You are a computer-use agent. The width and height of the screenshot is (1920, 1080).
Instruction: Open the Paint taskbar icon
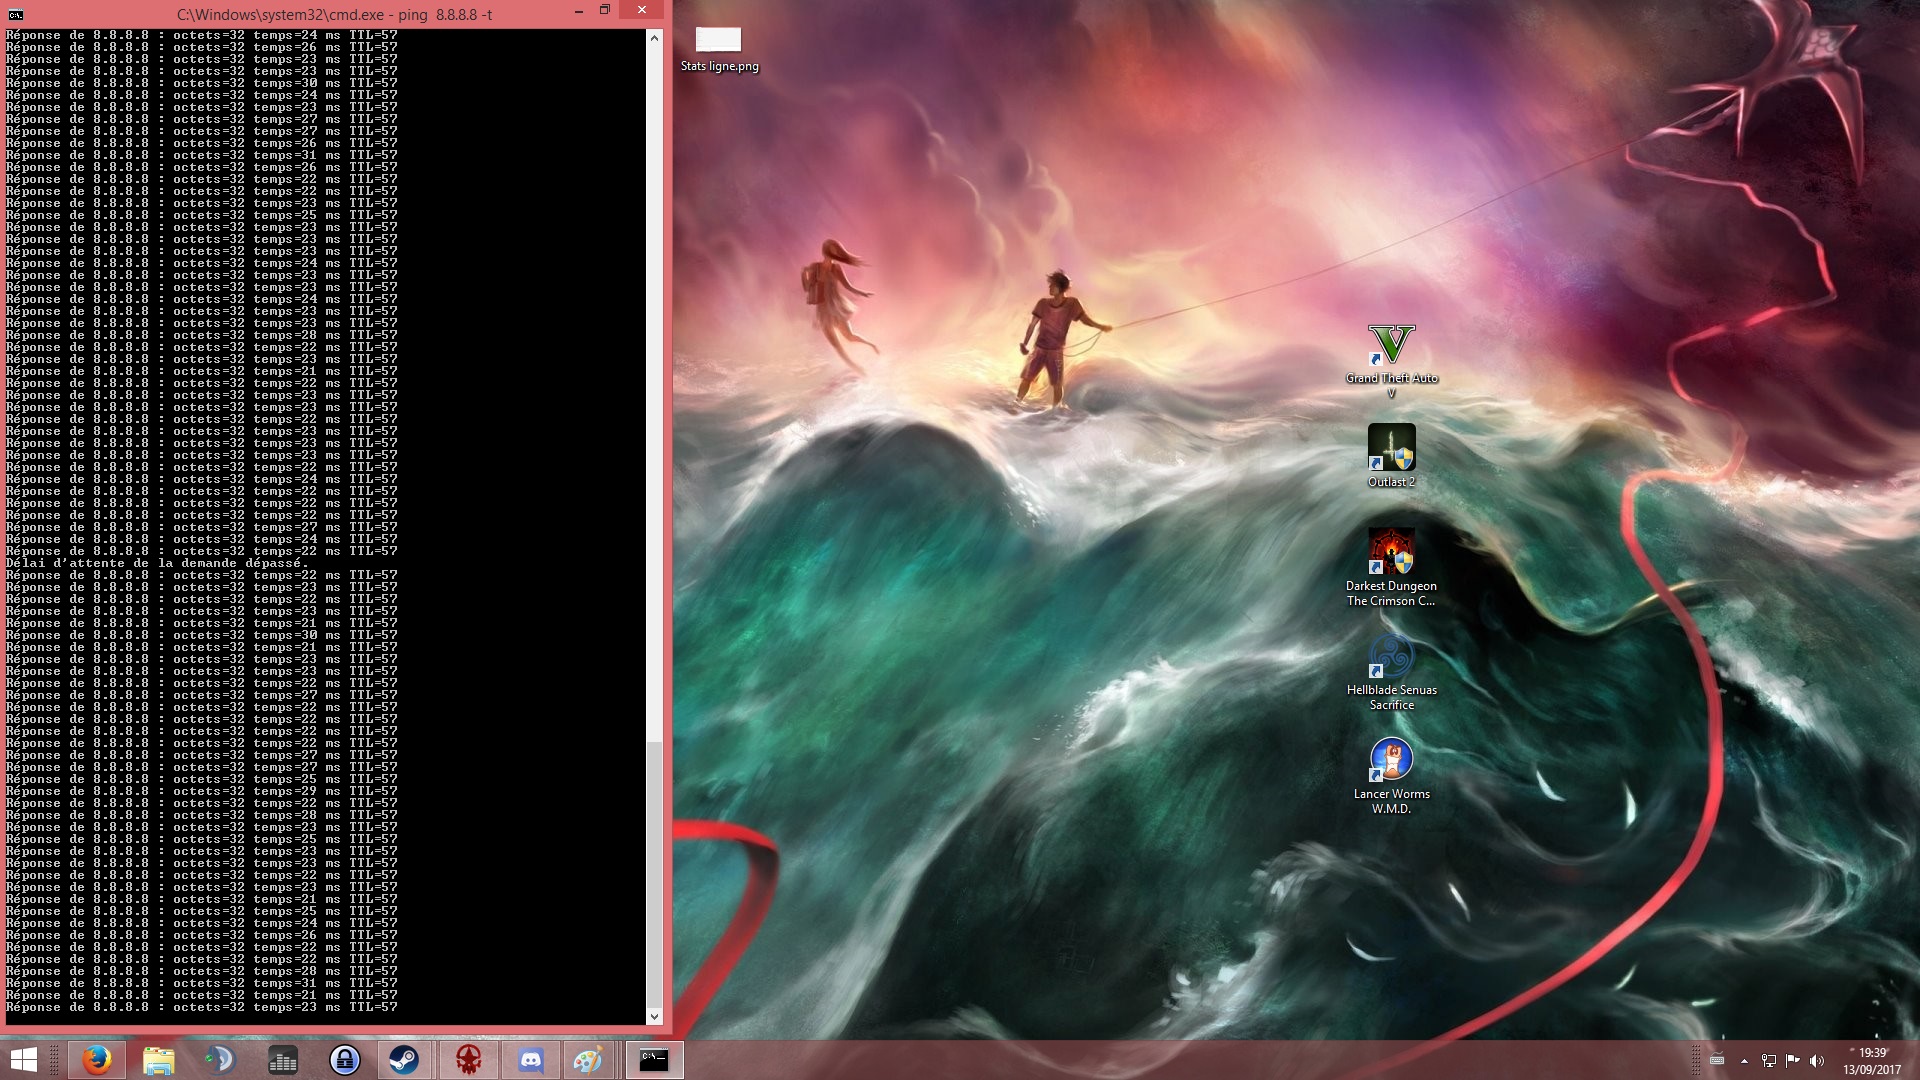[588, 1060]
